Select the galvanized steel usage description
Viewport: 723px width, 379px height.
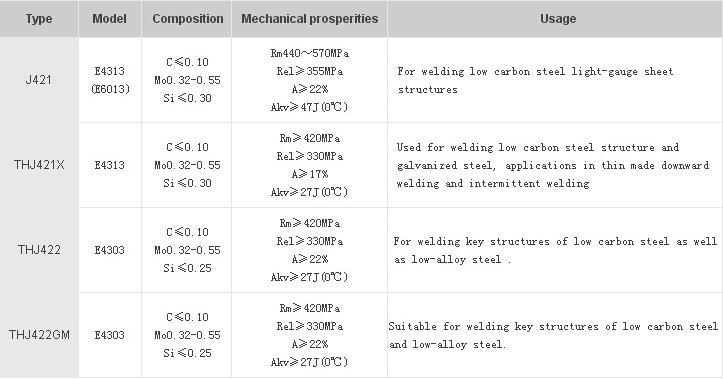pos(552,165)
